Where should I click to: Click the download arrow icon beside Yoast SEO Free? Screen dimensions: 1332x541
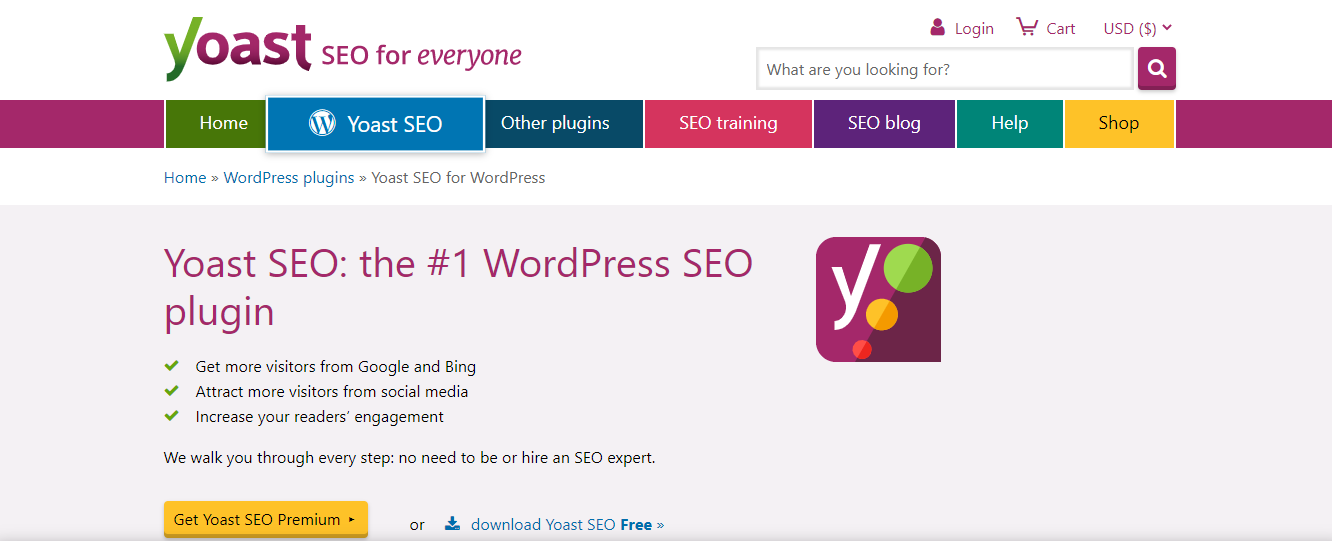452,523
